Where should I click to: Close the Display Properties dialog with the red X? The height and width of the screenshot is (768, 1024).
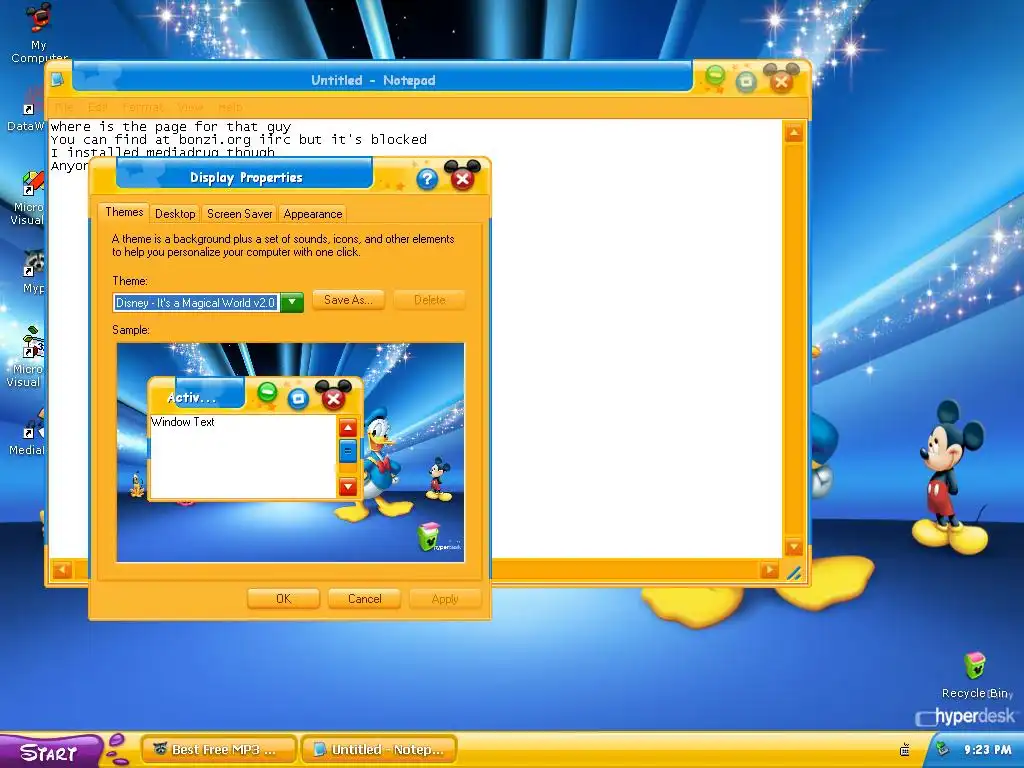[462, 177]
